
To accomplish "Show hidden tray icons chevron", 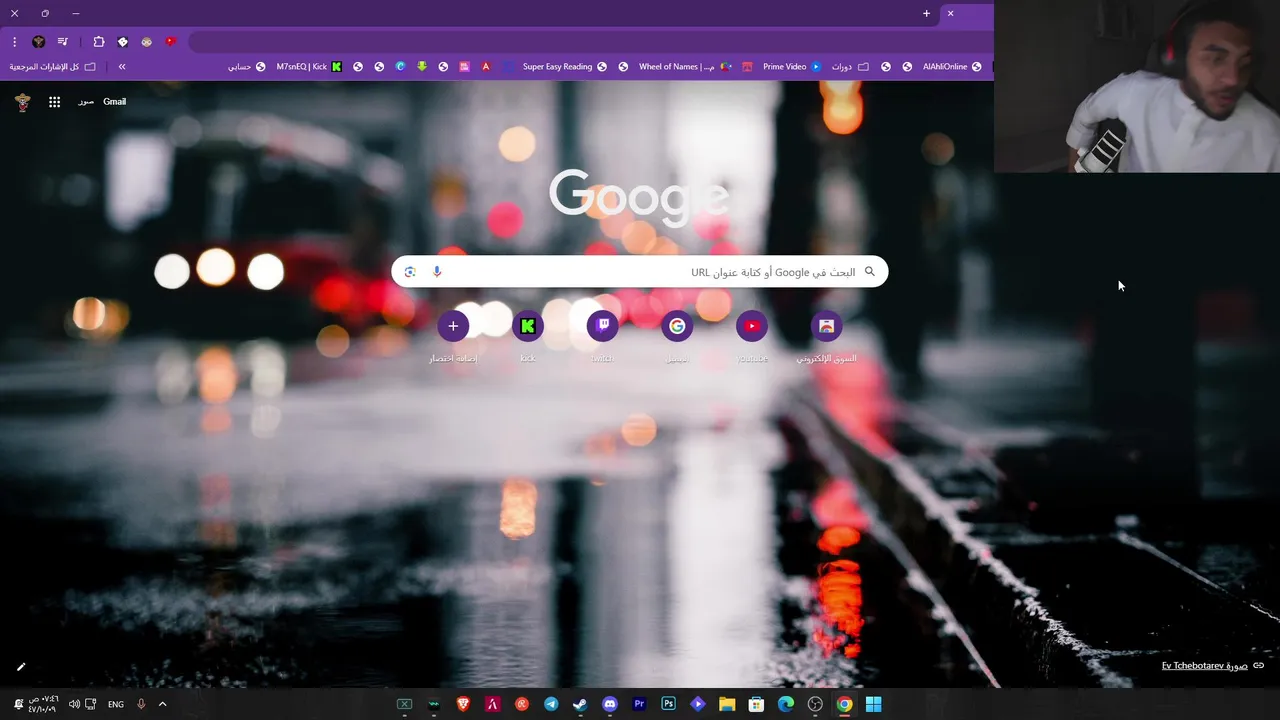I will (162, 704).
